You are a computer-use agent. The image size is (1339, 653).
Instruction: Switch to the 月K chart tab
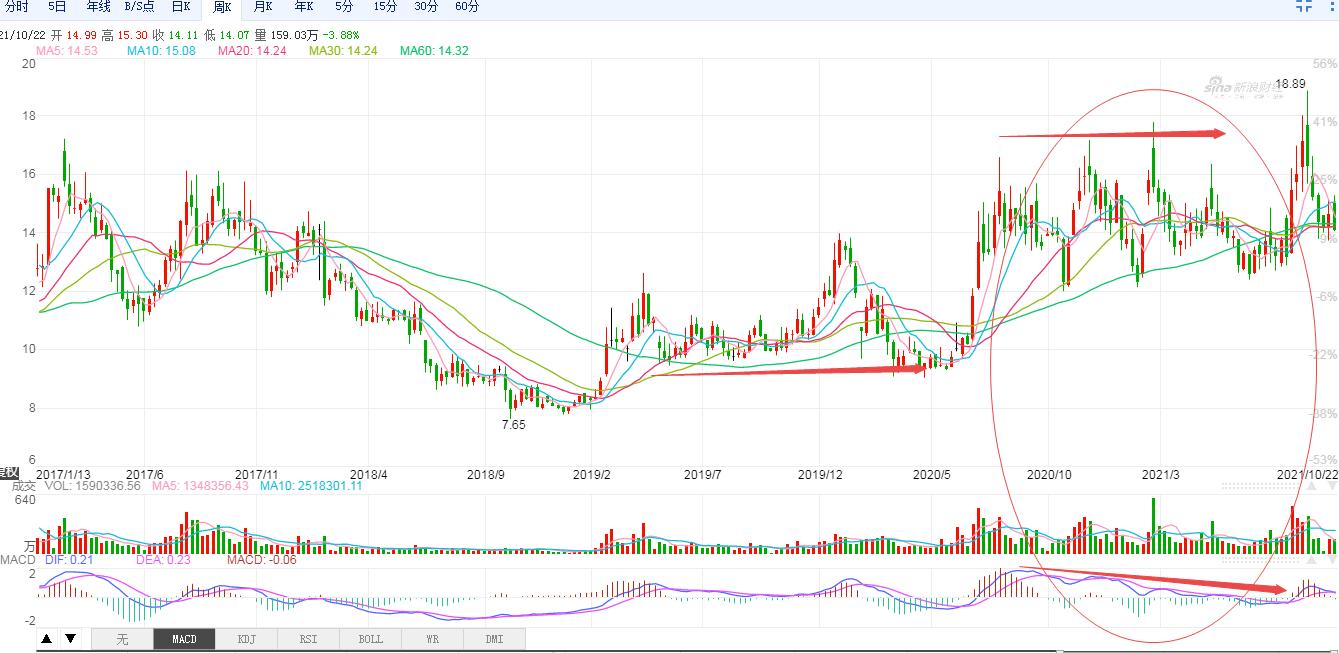[262, 7]
